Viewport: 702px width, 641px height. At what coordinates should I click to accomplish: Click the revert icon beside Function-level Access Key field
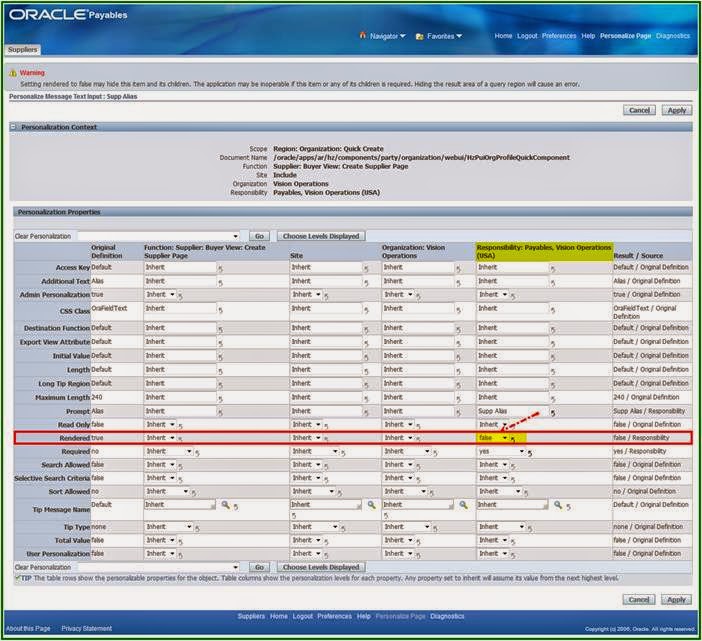220,269
